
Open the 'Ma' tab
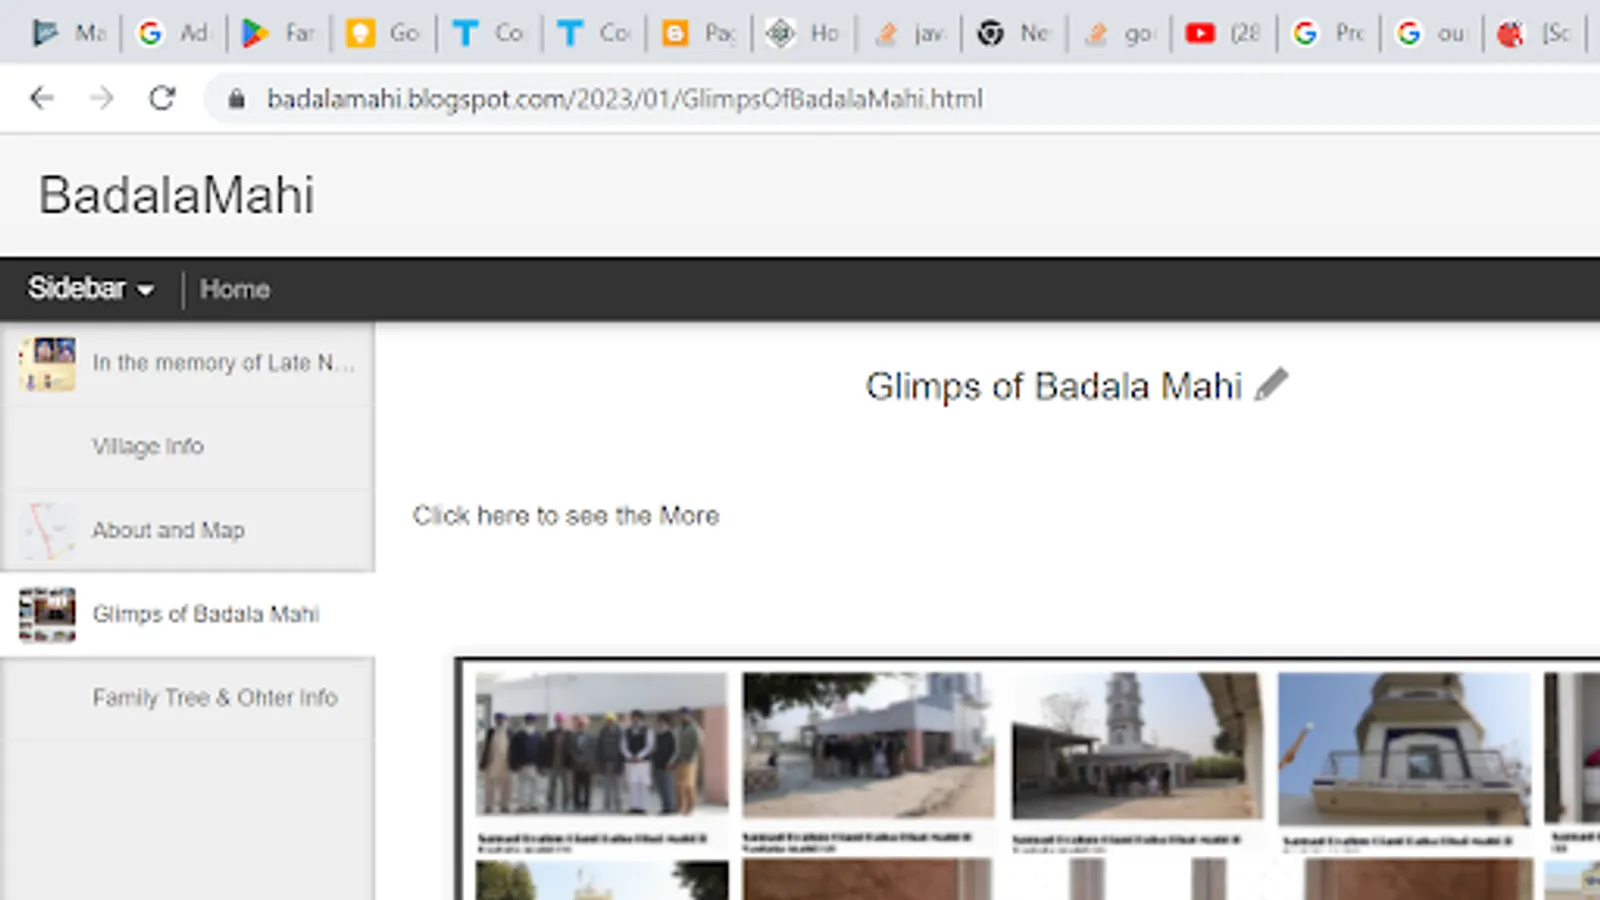[x=69, y=33]
